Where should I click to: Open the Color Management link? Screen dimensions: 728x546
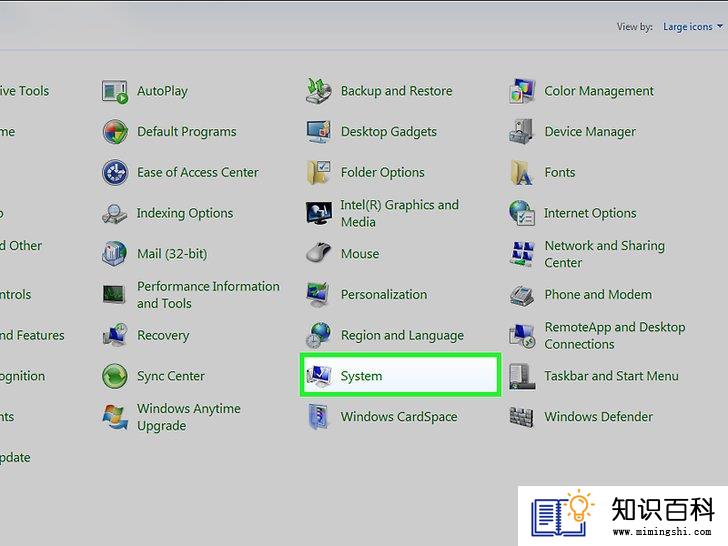click(x=599, y=91)
